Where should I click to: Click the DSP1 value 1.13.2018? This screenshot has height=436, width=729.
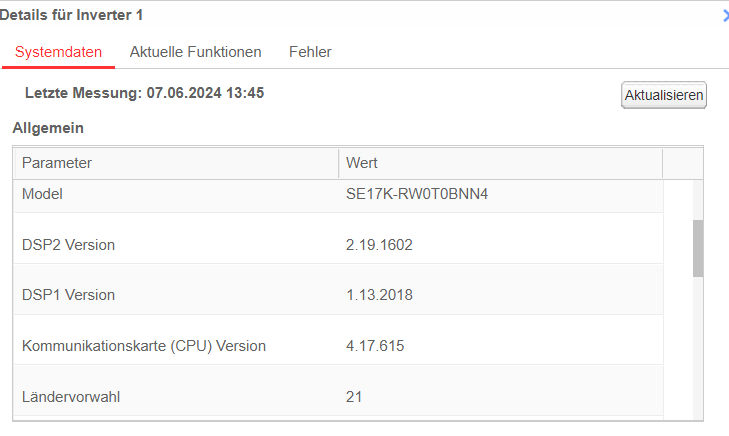pos(379,295)
